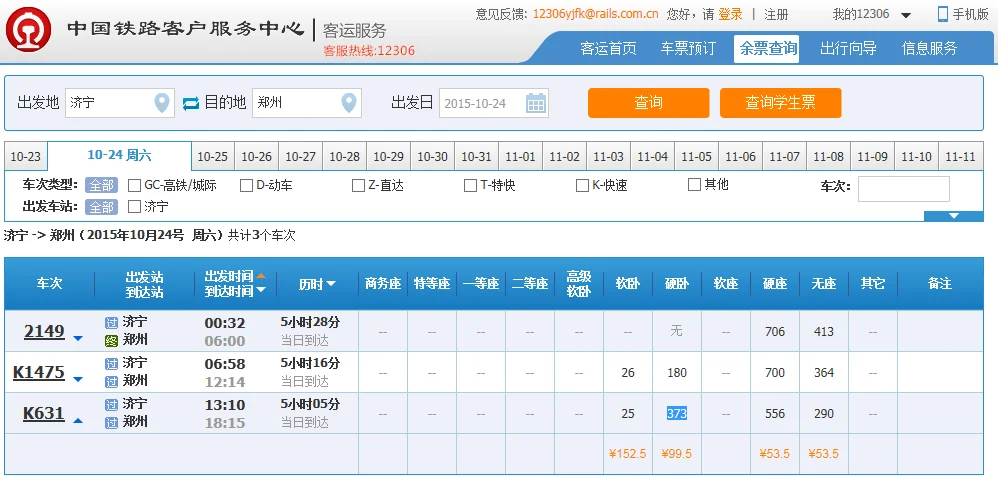This screenshot has width=998, height=480.
Task: Click the 终 icon beside 郑州 in row 2149
Action: pyautogui.click(x=111, y=341)
